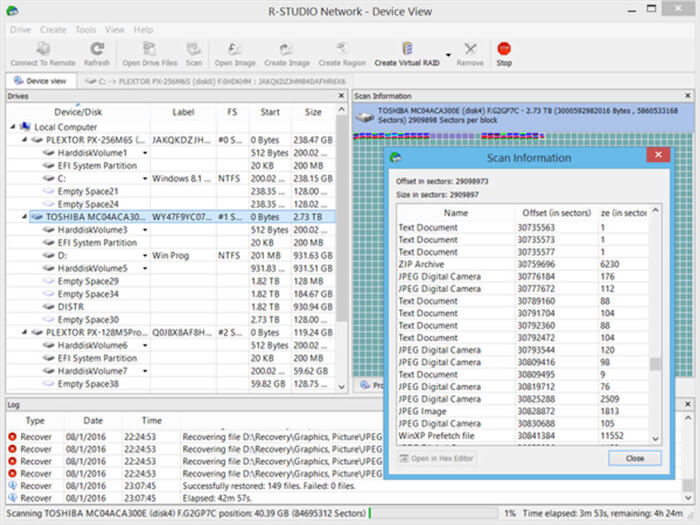Viewport: 700px width, 525px height.
Task: Switch to the C: PLEXTOR PX-256M6S tab
Action: (215, 81)
